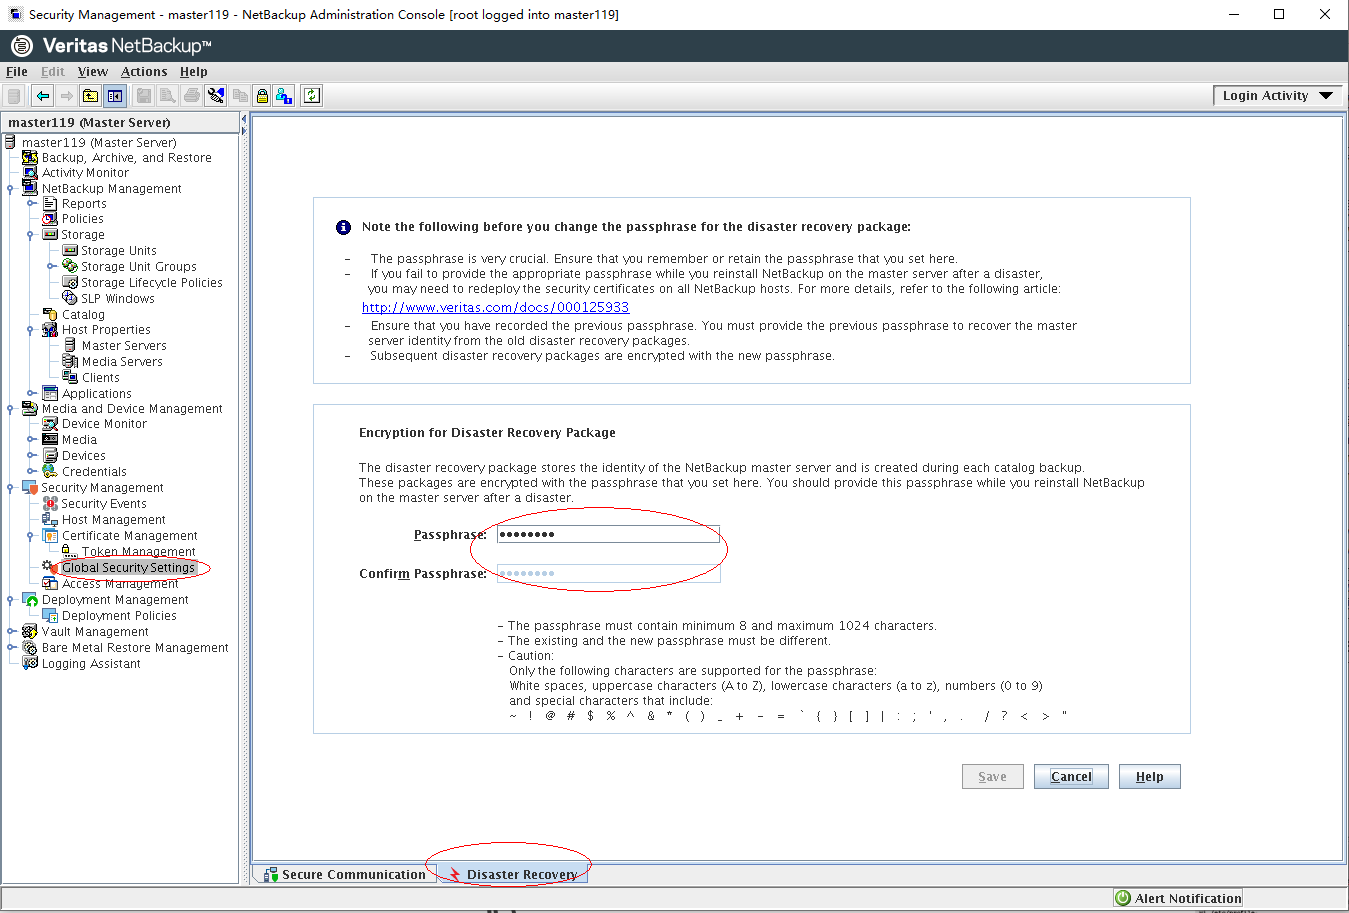
Task: Click the Cancel button
Action: [x=1071, y=777]
